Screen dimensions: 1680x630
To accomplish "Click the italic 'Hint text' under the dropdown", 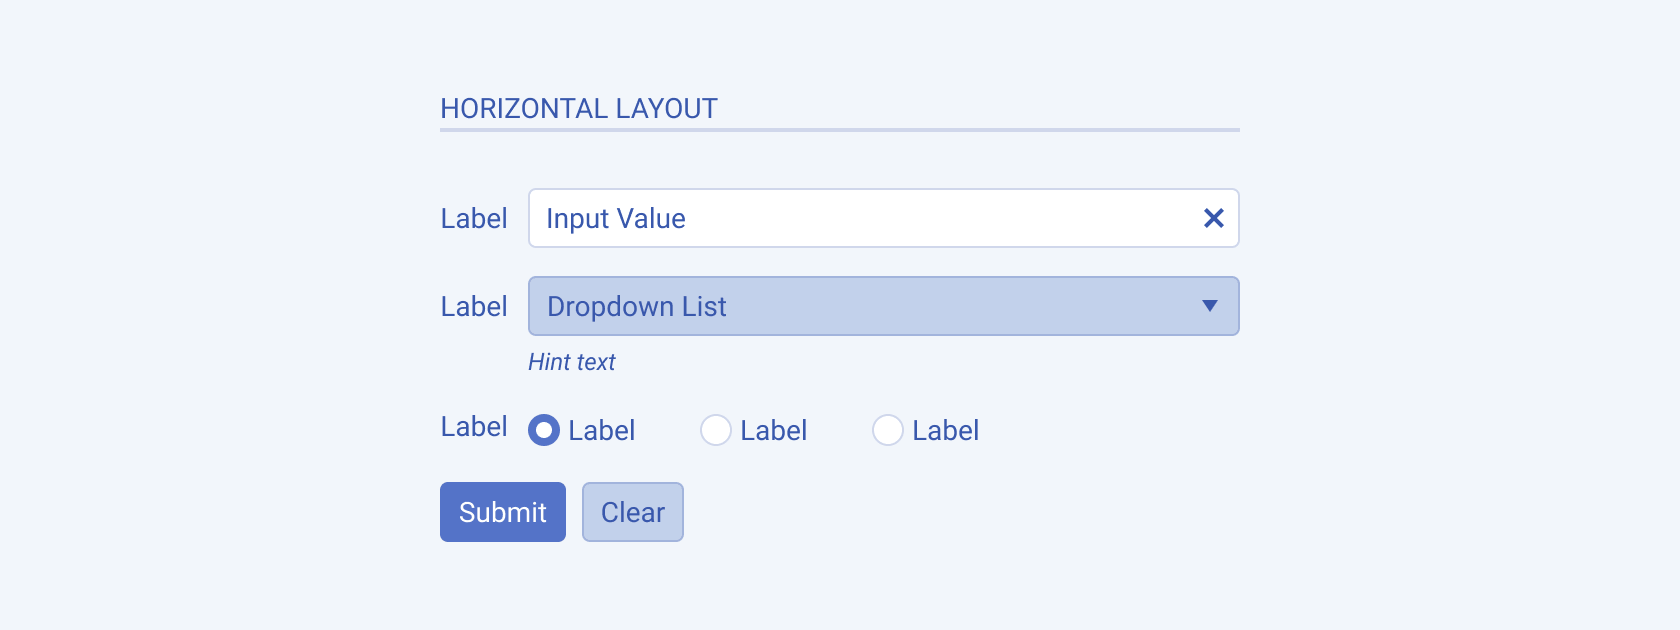I will tap(572, 362).
